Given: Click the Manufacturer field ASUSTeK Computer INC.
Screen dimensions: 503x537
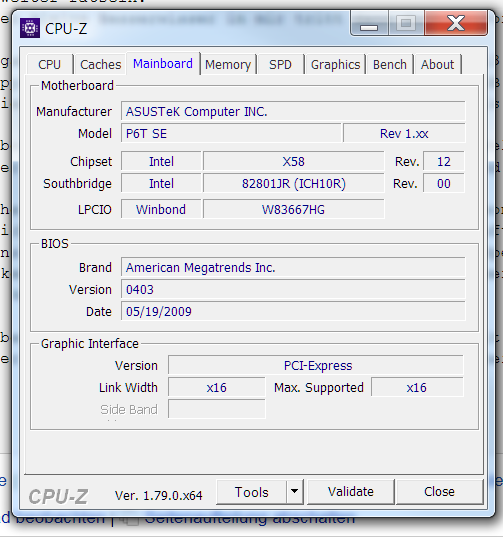Looking at the screenshot, I should 293,111.
